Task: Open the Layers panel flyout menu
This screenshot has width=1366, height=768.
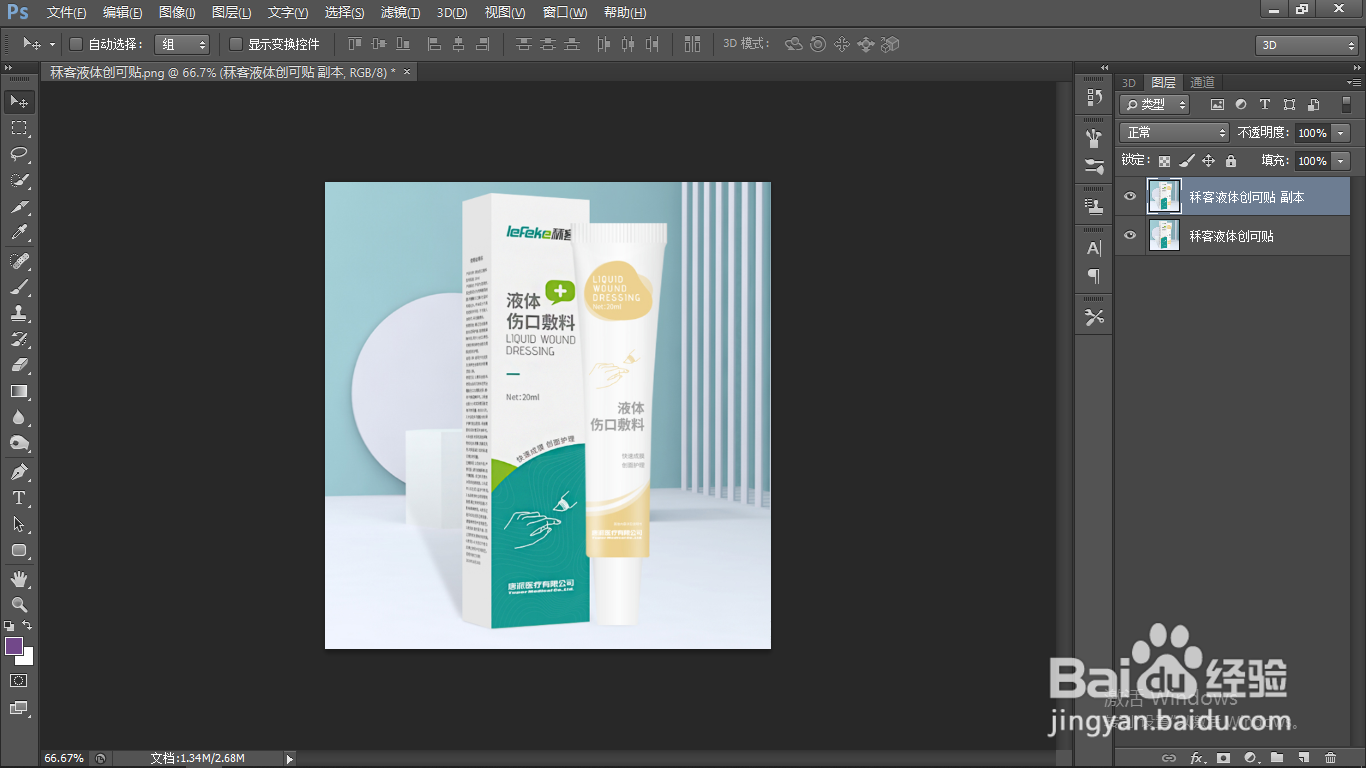Action: pos(1356,82)
